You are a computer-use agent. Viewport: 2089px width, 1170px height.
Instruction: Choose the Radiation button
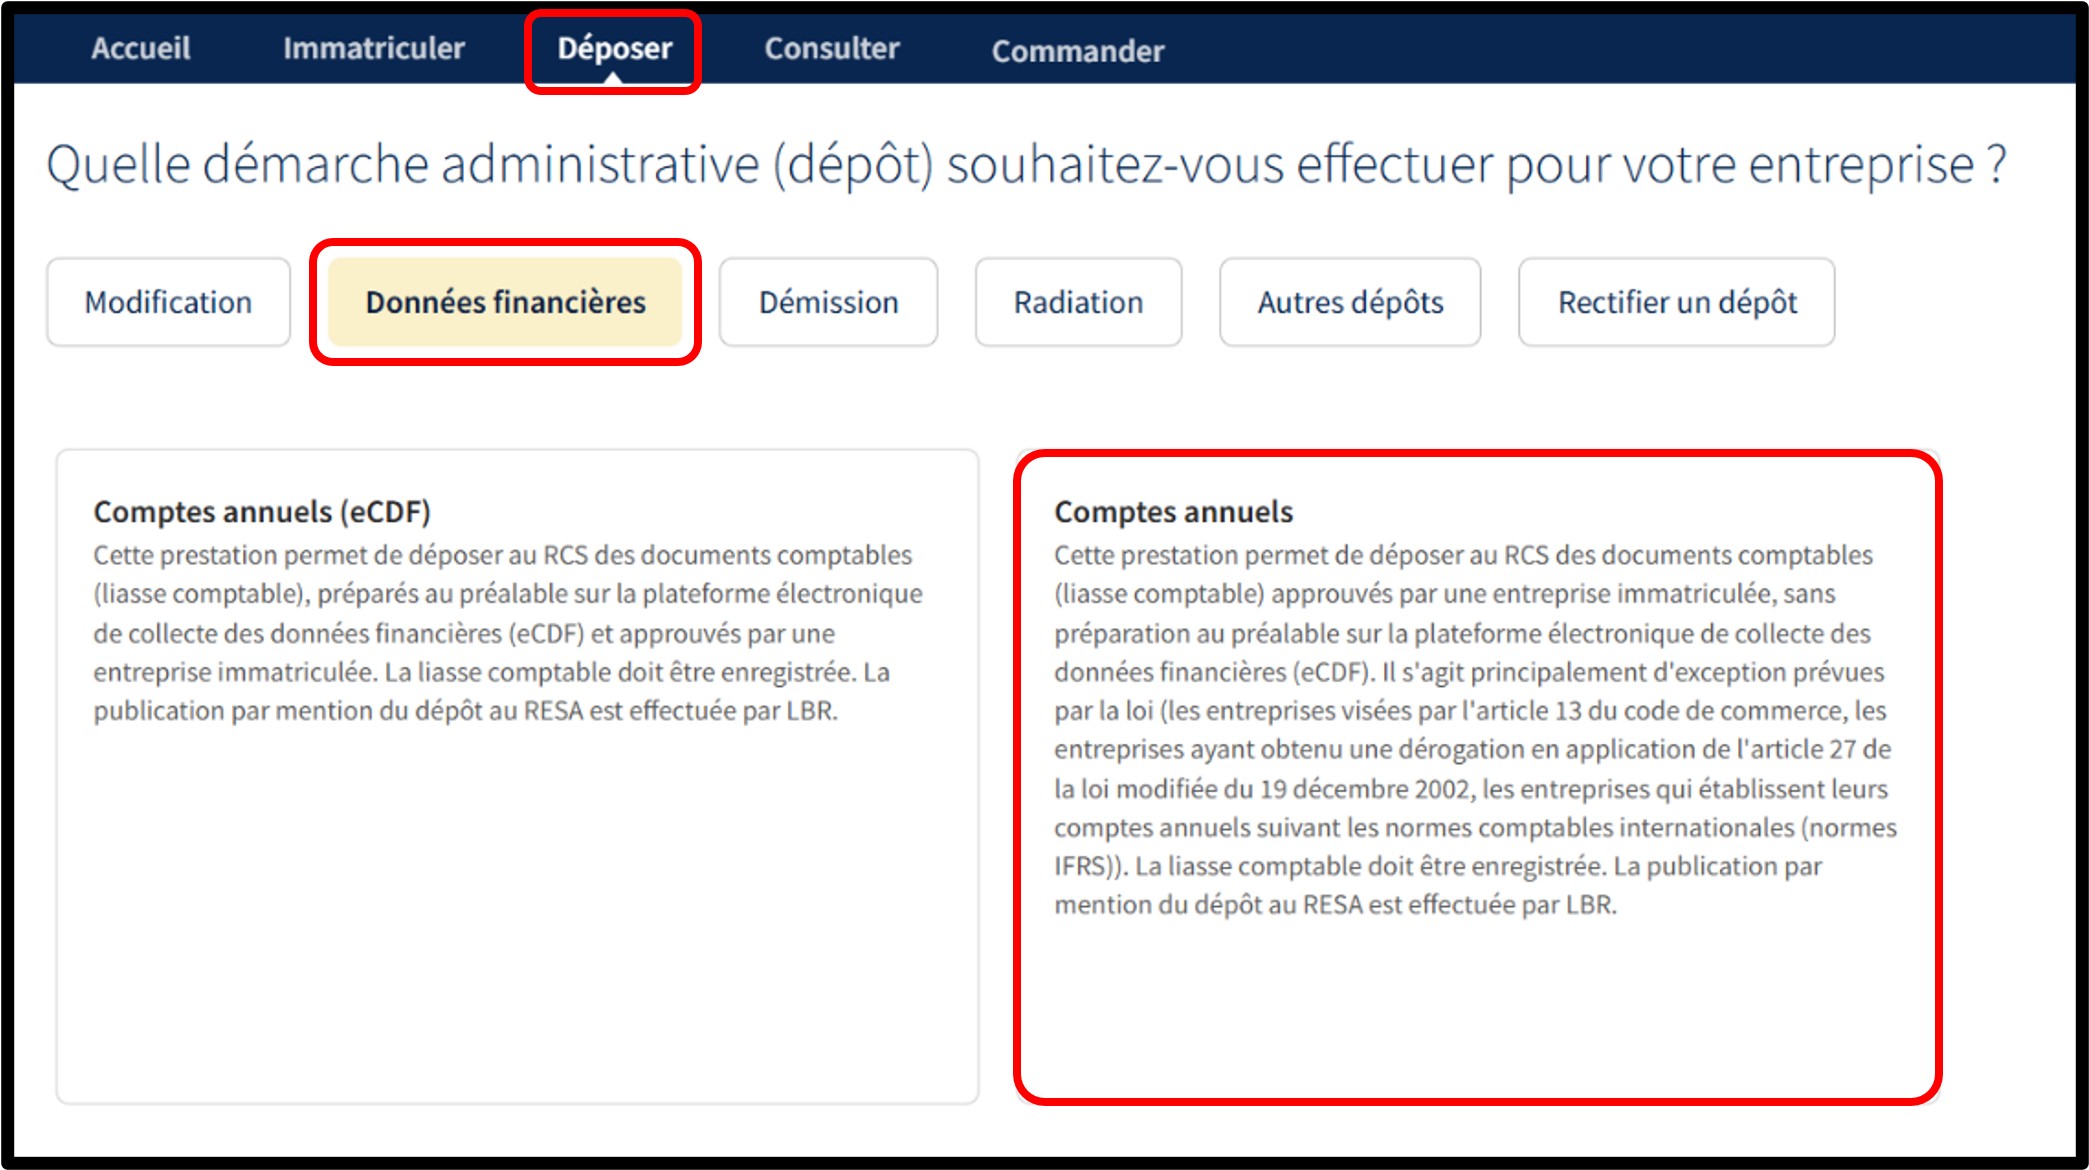click(x=1078, y=302)
